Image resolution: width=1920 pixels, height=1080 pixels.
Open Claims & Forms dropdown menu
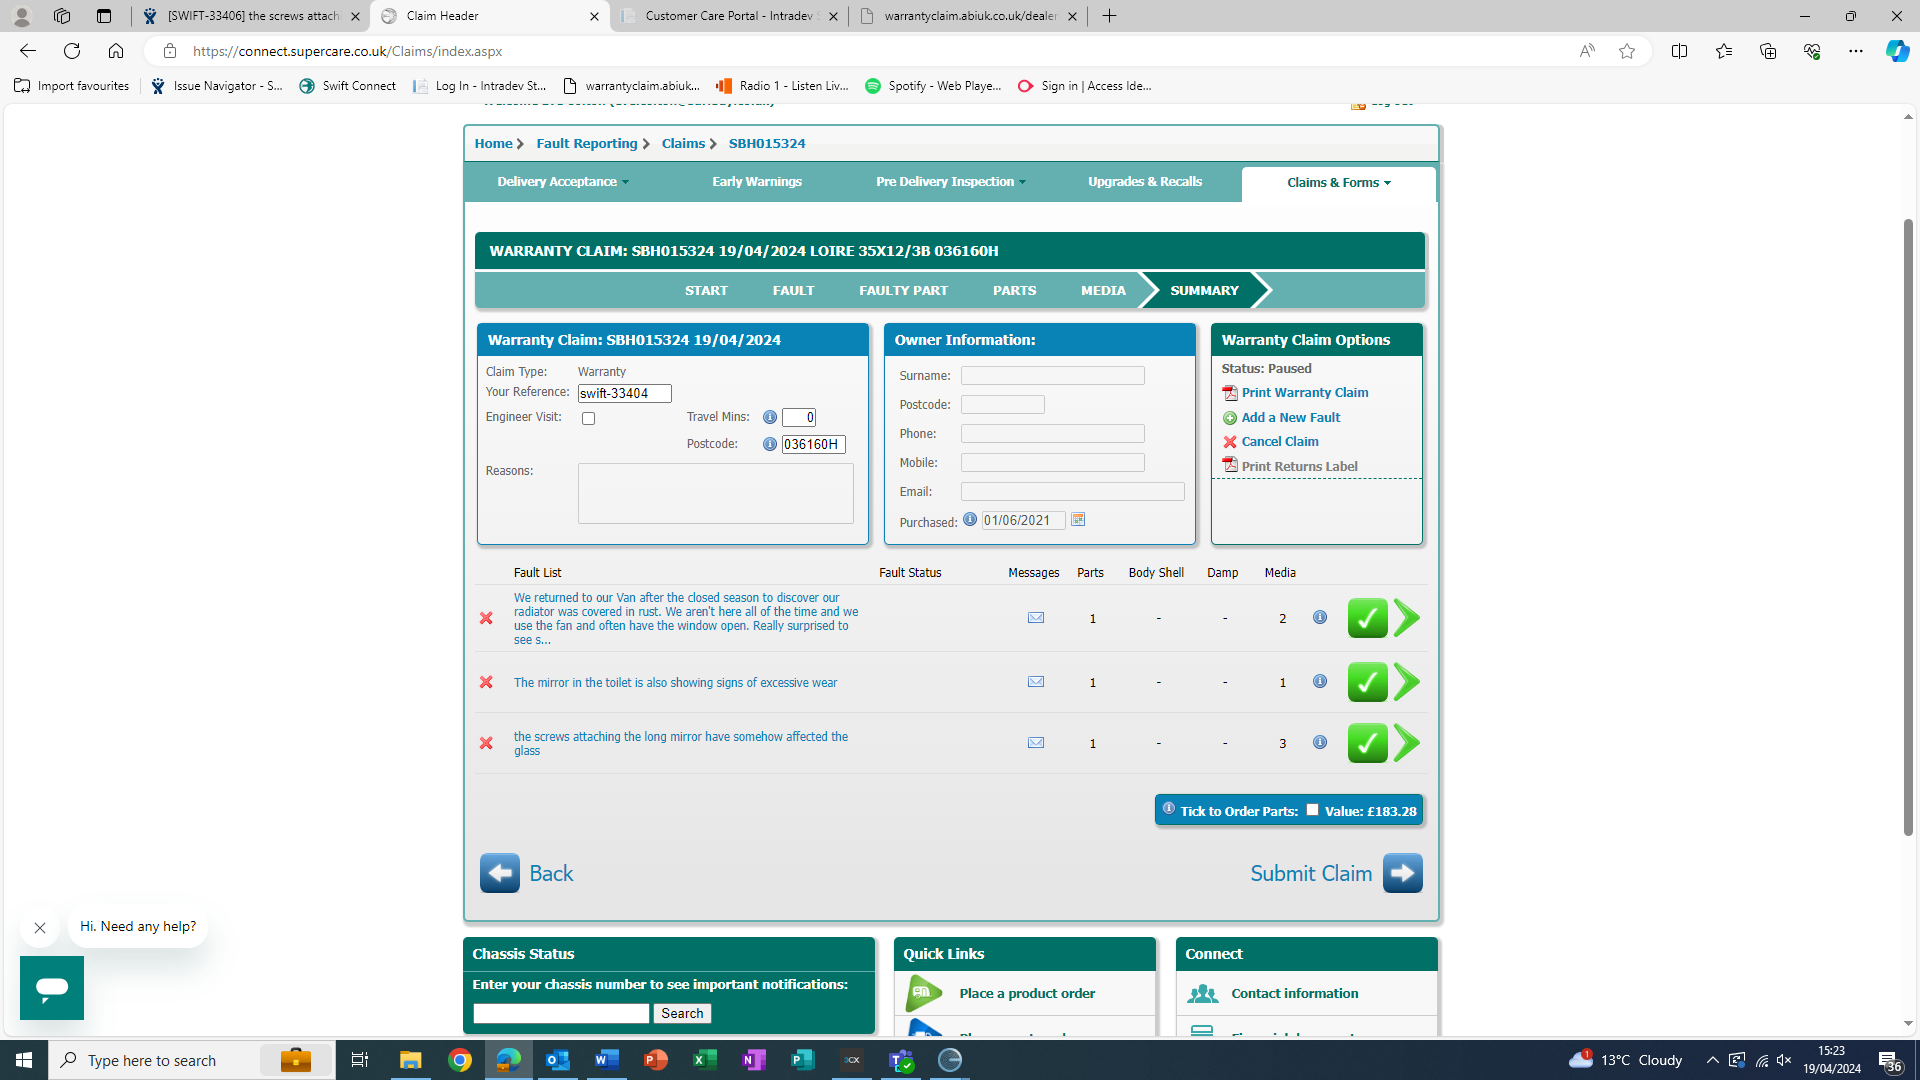(1338, 183)
